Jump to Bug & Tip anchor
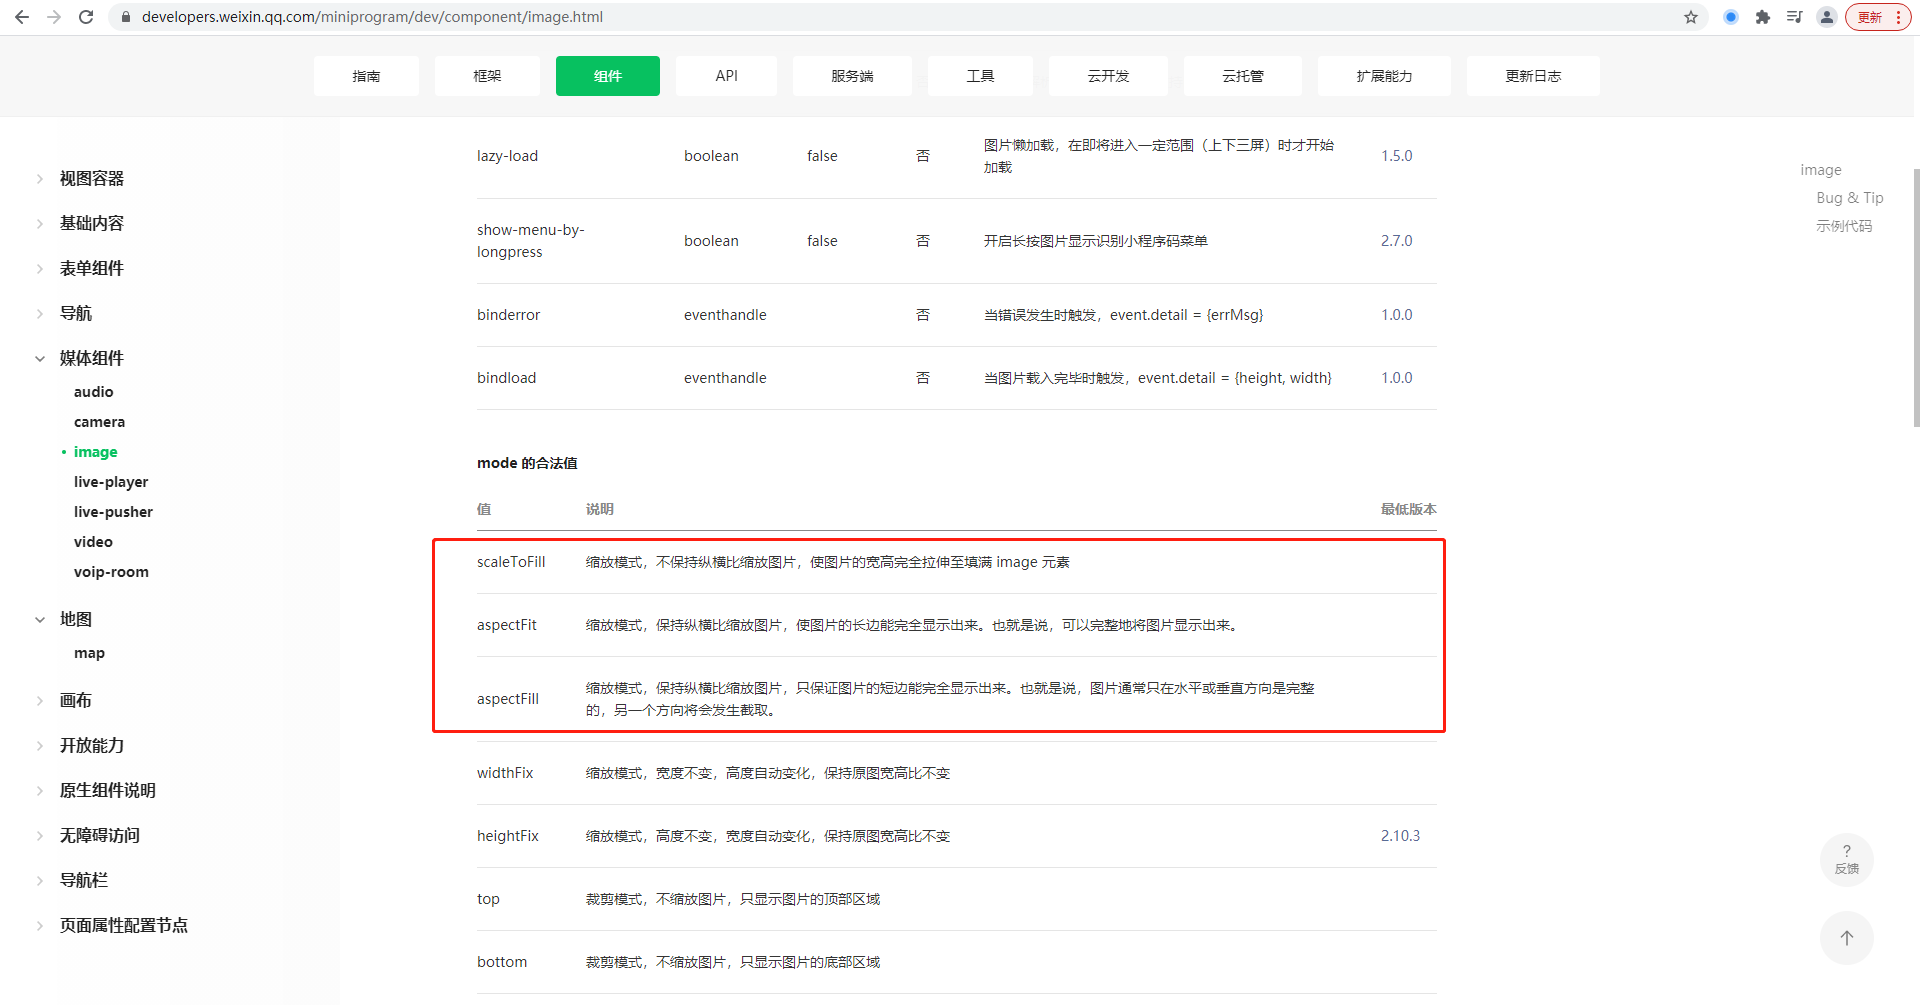 [1849, 198]
